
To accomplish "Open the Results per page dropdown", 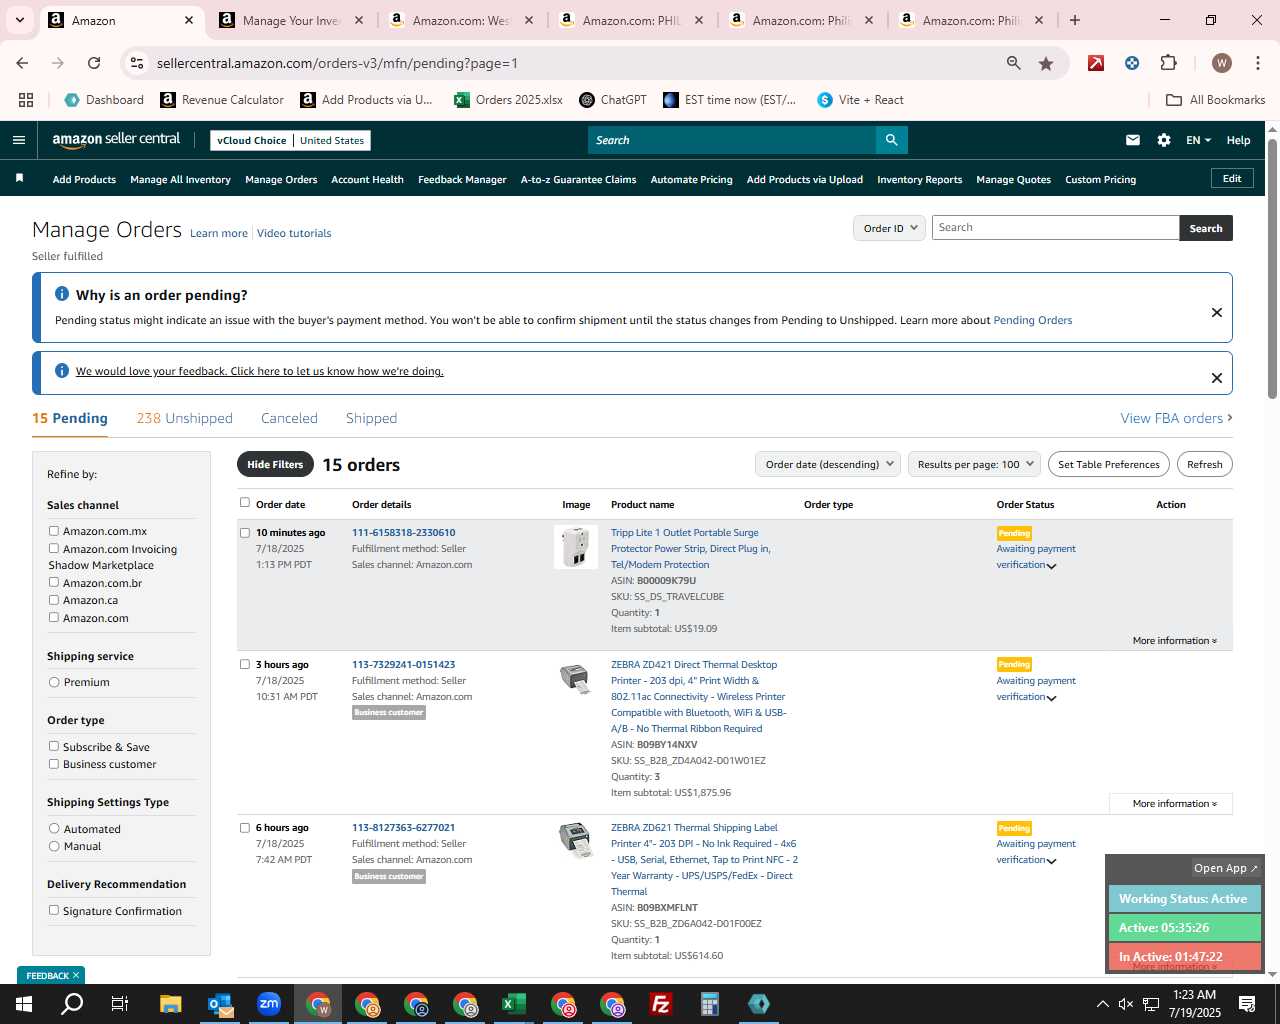I will pyautogui.click(x=974, y=464).
